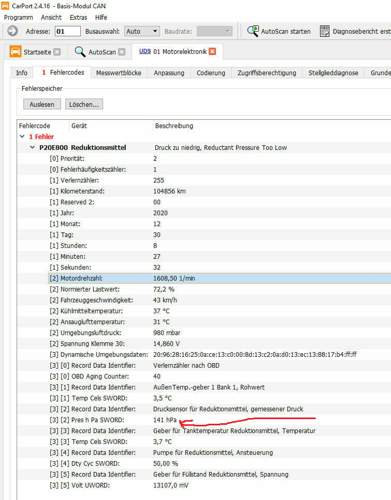Click the '141 hPa' value
391x500 pixels.
tap(165, 420)
